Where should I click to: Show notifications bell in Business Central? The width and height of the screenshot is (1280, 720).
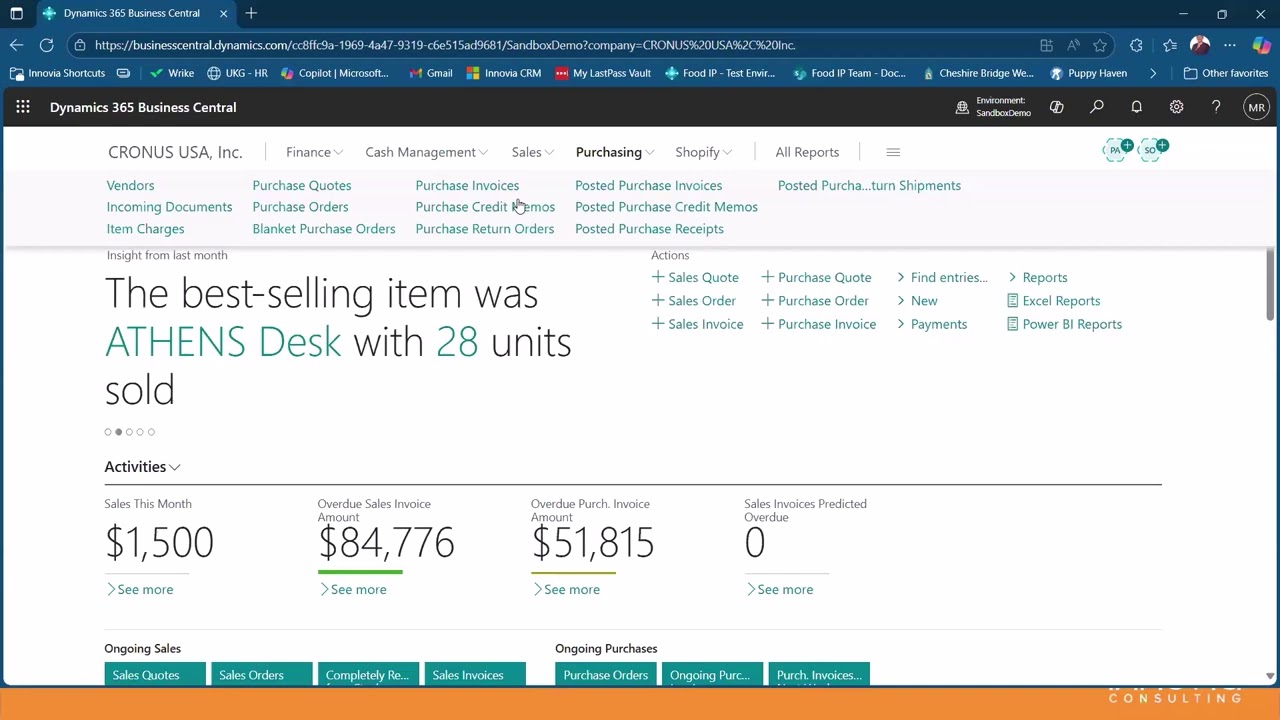(1137, 107)
